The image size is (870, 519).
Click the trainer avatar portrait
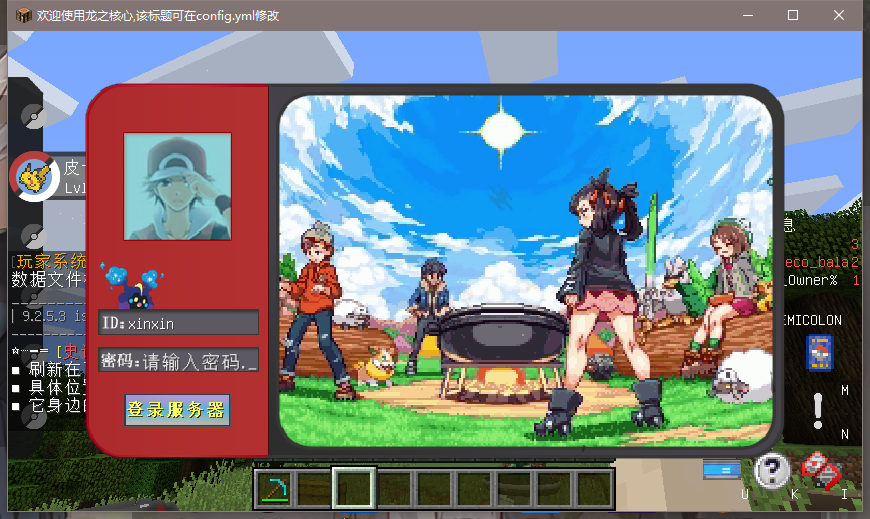point(178,187)
